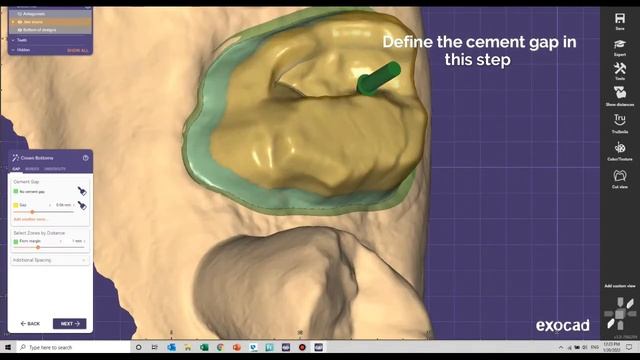The width and height of the screenshot is (640, 360).
Task: Collapse the Teeth section
Action: [x=13, y=40]
